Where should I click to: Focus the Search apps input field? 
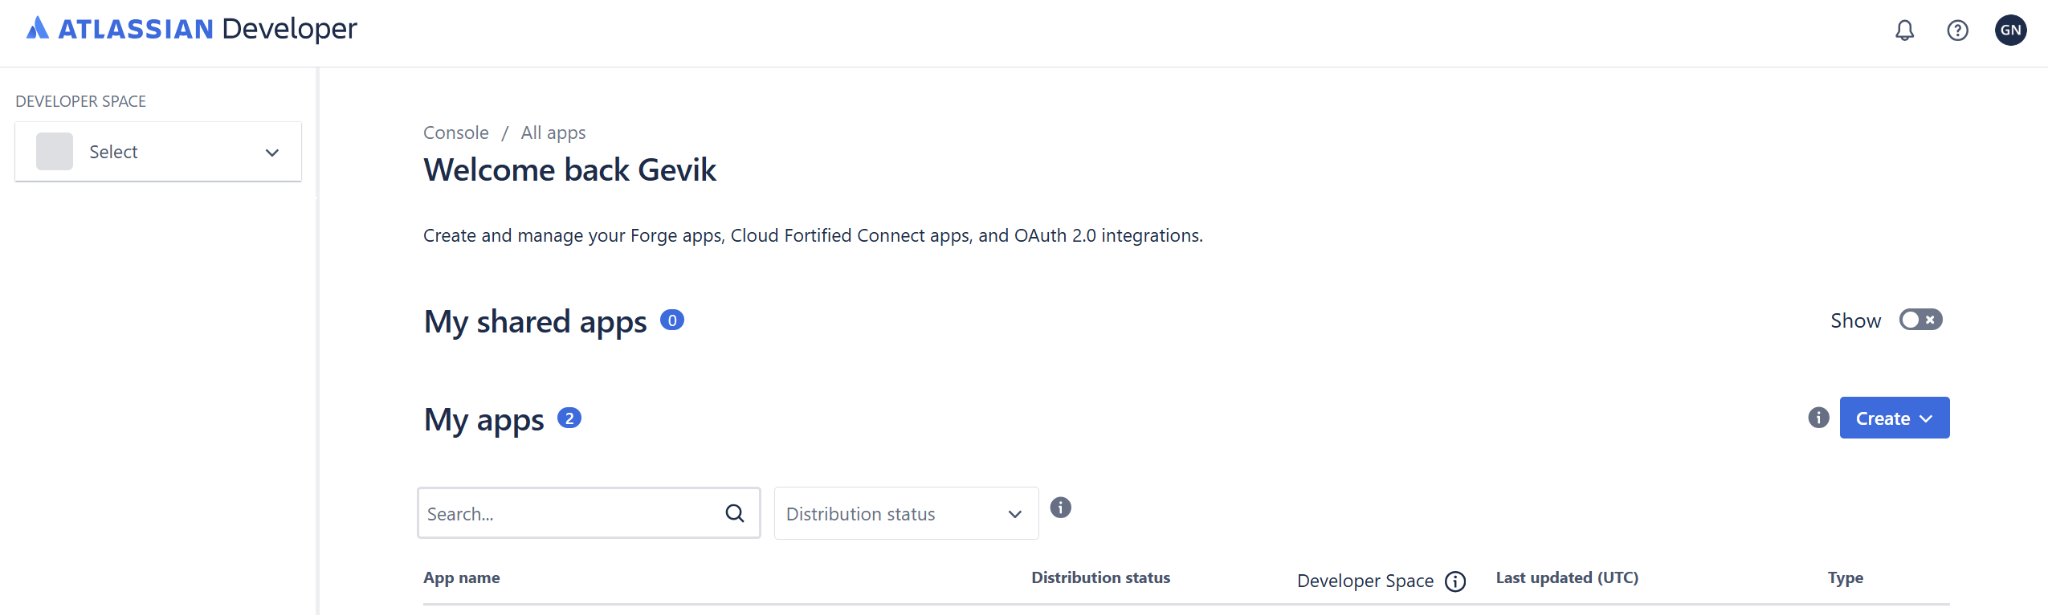coord(589,514)
